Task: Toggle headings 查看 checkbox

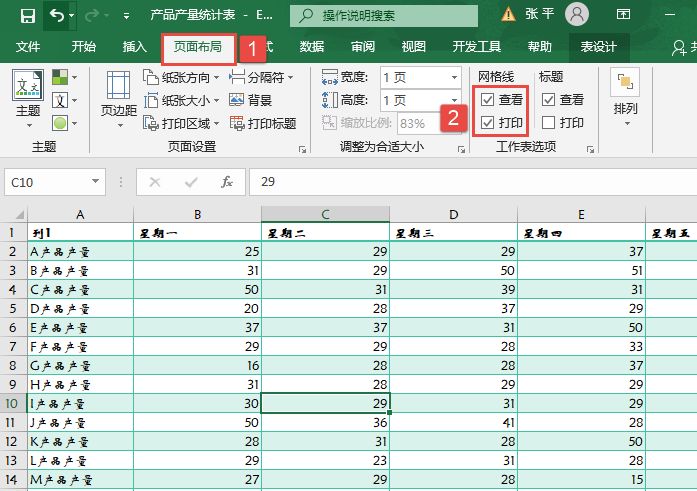Action: pyautogui.click(x=549, y=100)
